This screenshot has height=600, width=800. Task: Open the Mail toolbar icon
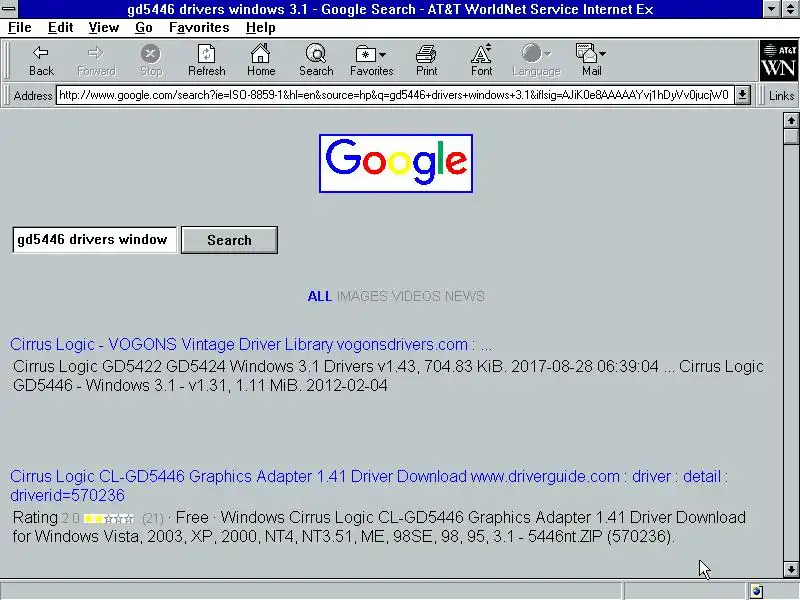[x=586, y=53]
